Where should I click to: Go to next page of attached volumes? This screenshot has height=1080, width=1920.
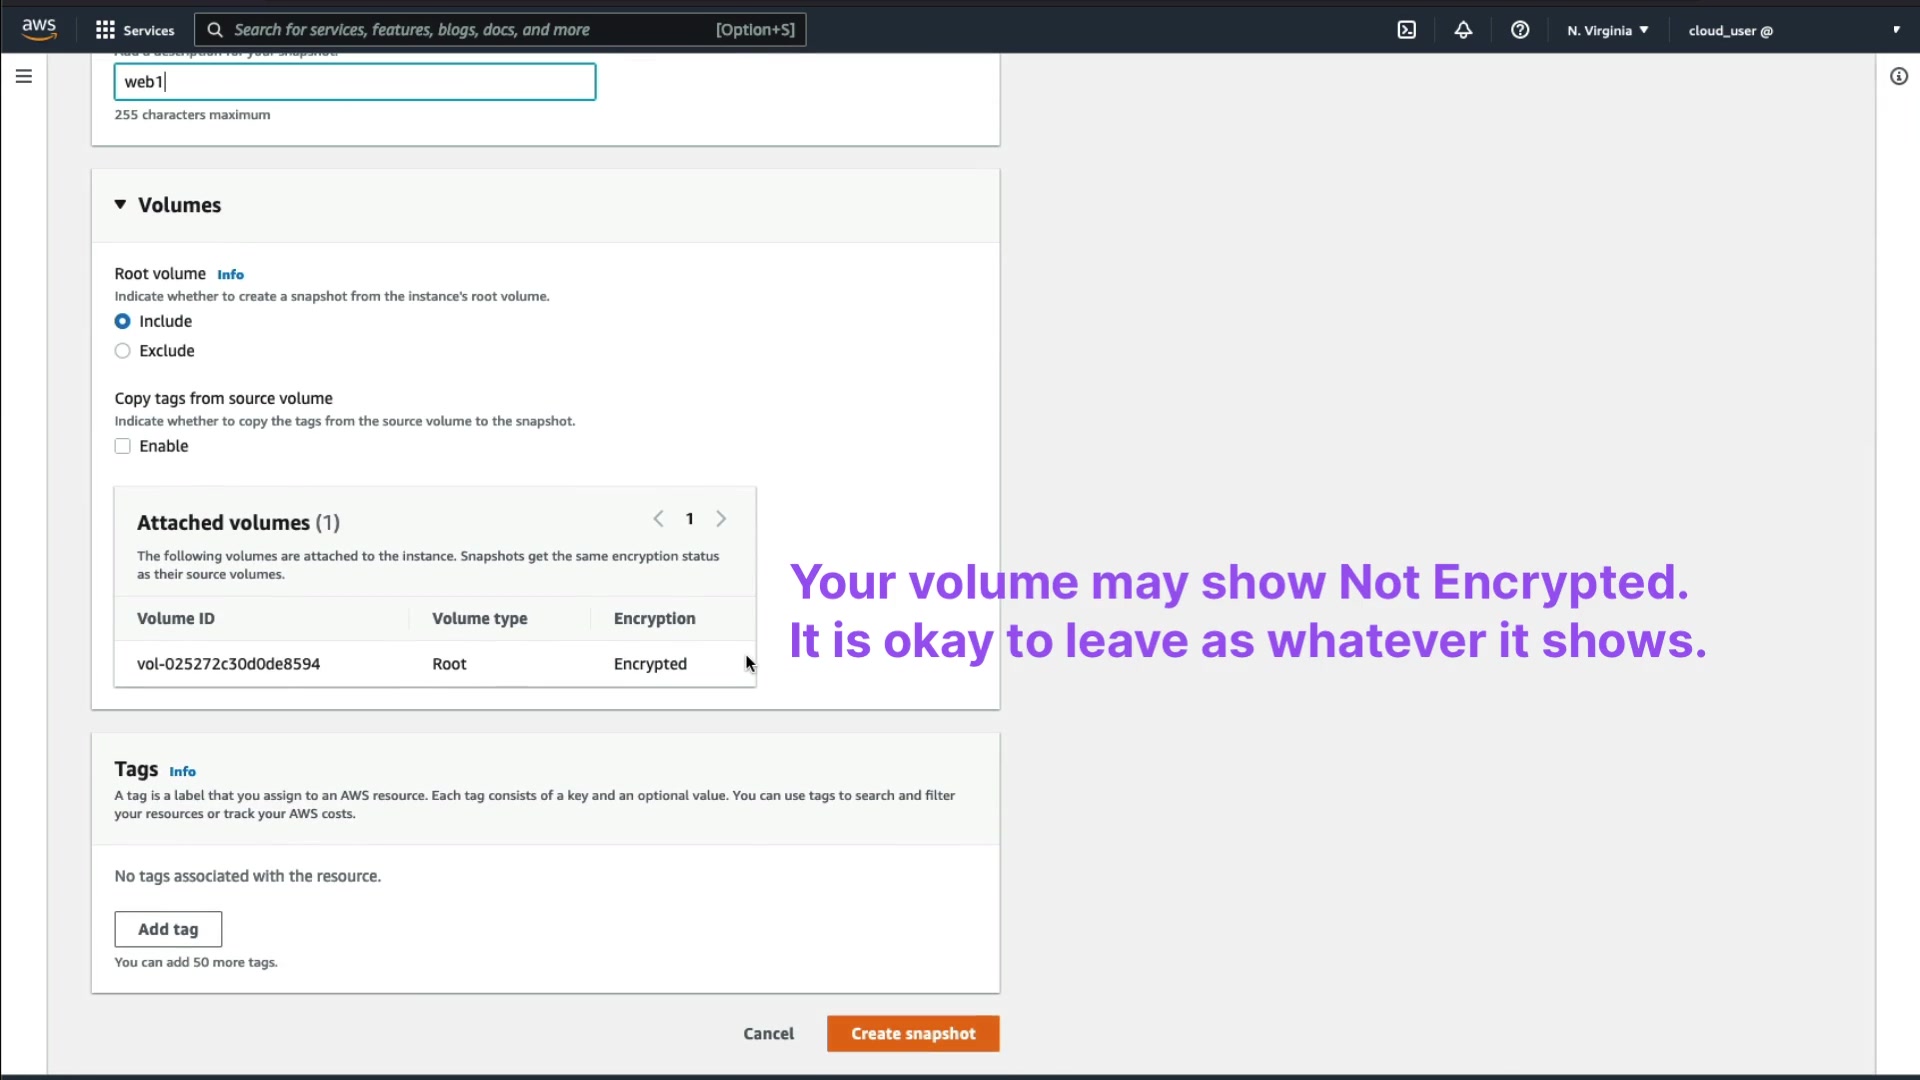(721, 519)
